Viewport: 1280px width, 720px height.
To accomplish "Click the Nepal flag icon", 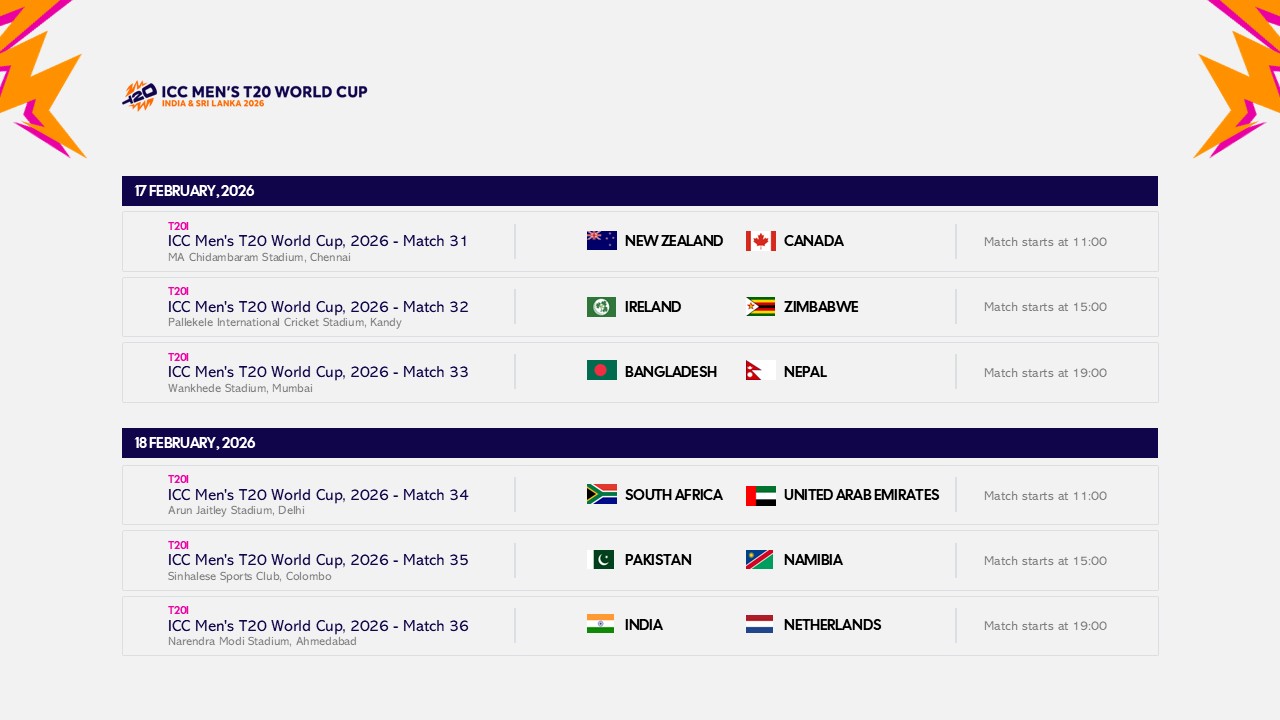I will [760, 371].
